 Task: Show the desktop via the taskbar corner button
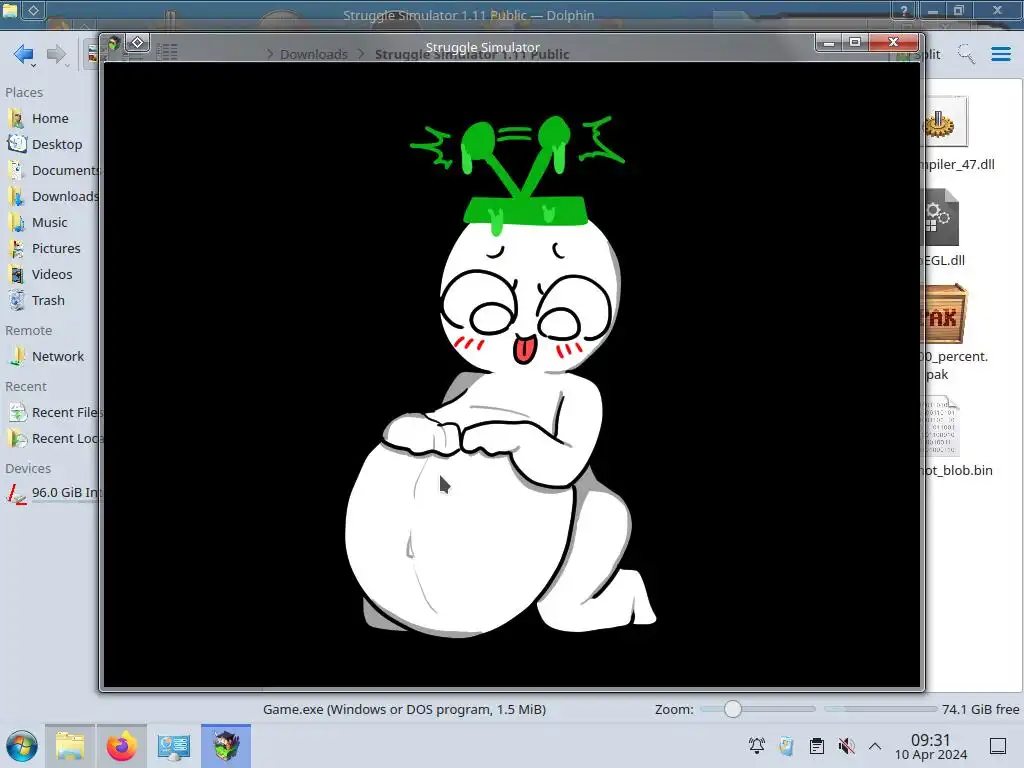click(998, 746)
